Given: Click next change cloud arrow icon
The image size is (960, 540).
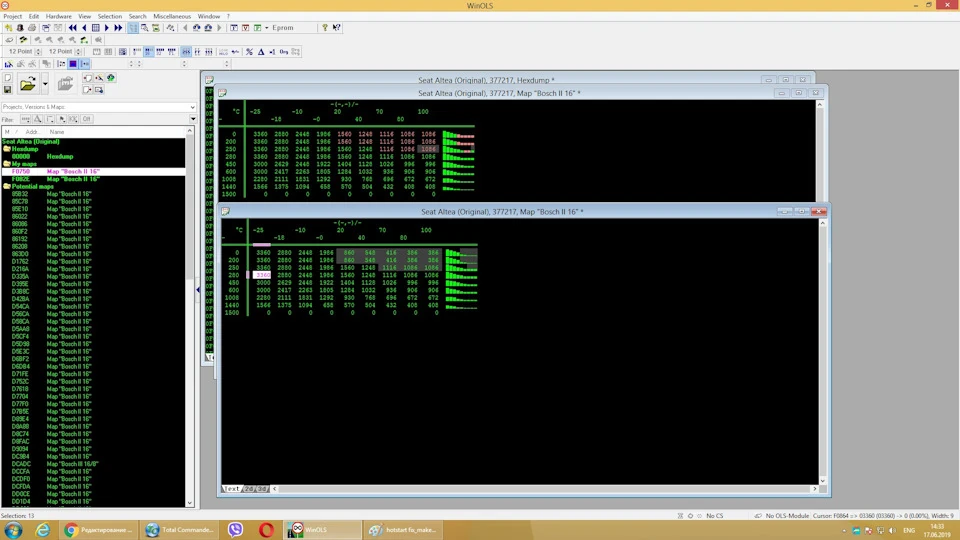Looking at the screenshot, I should click(209, 28).
